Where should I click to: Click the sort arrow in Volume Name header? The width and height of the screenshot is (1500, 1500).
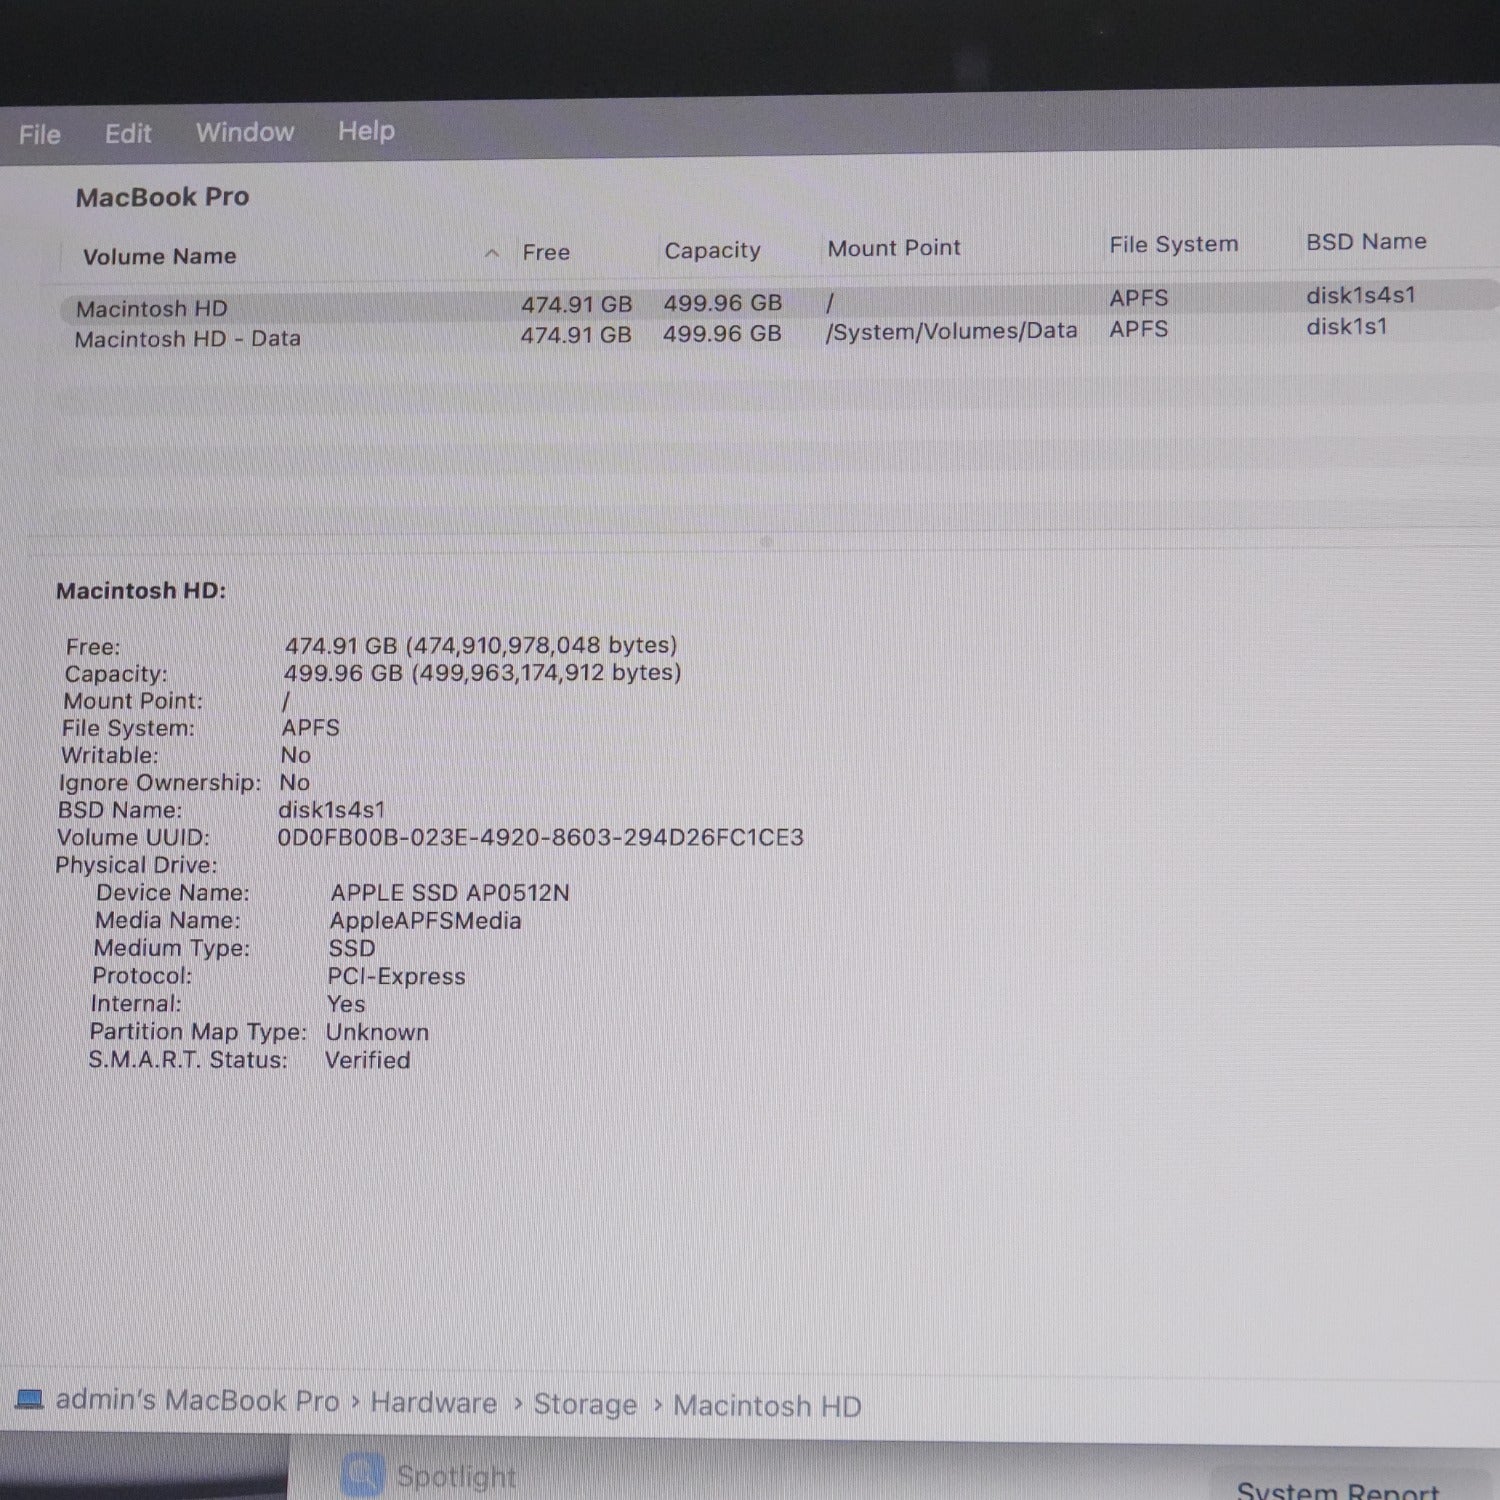click(491, 253)
